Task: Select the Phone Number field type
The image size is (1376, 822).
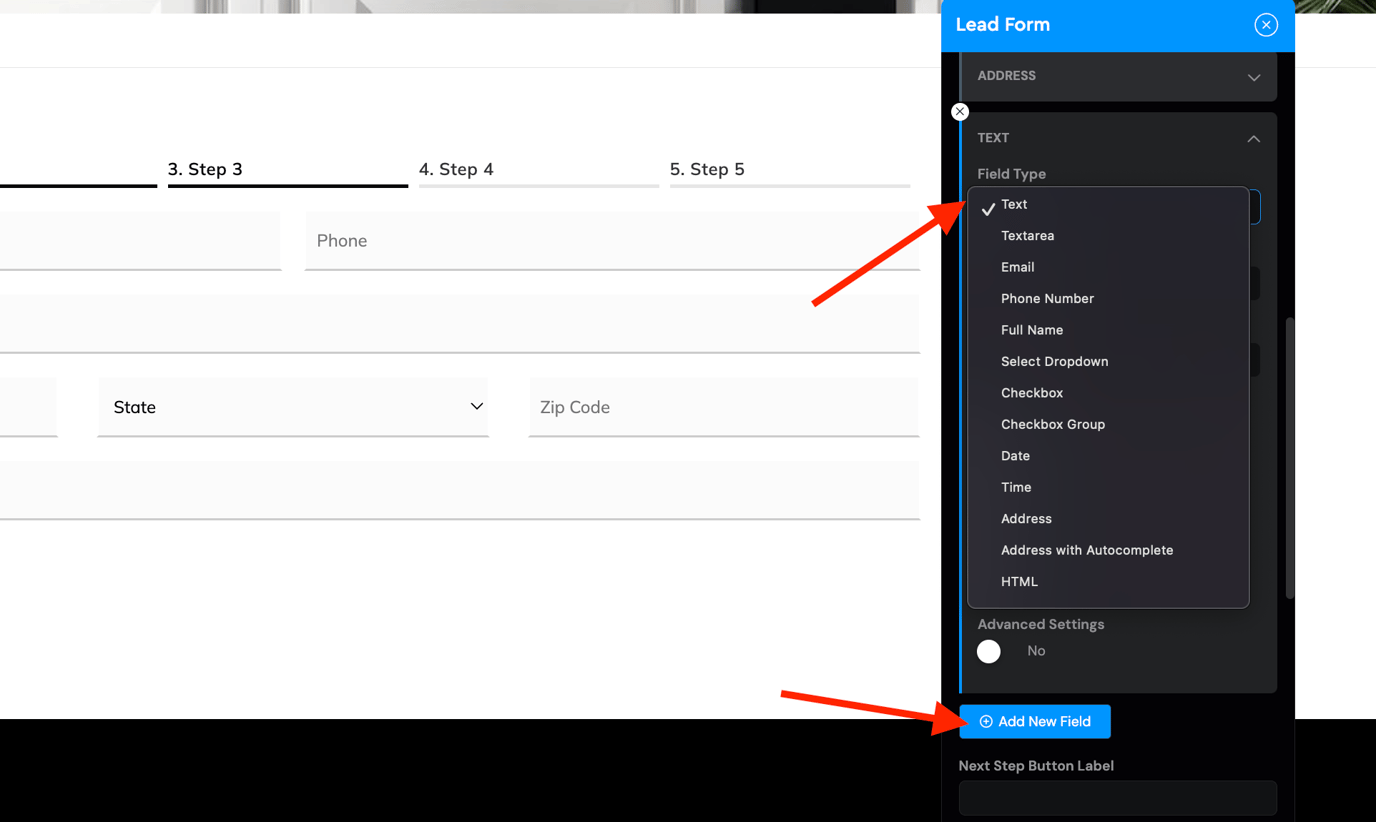Action: coord(1047,298)
